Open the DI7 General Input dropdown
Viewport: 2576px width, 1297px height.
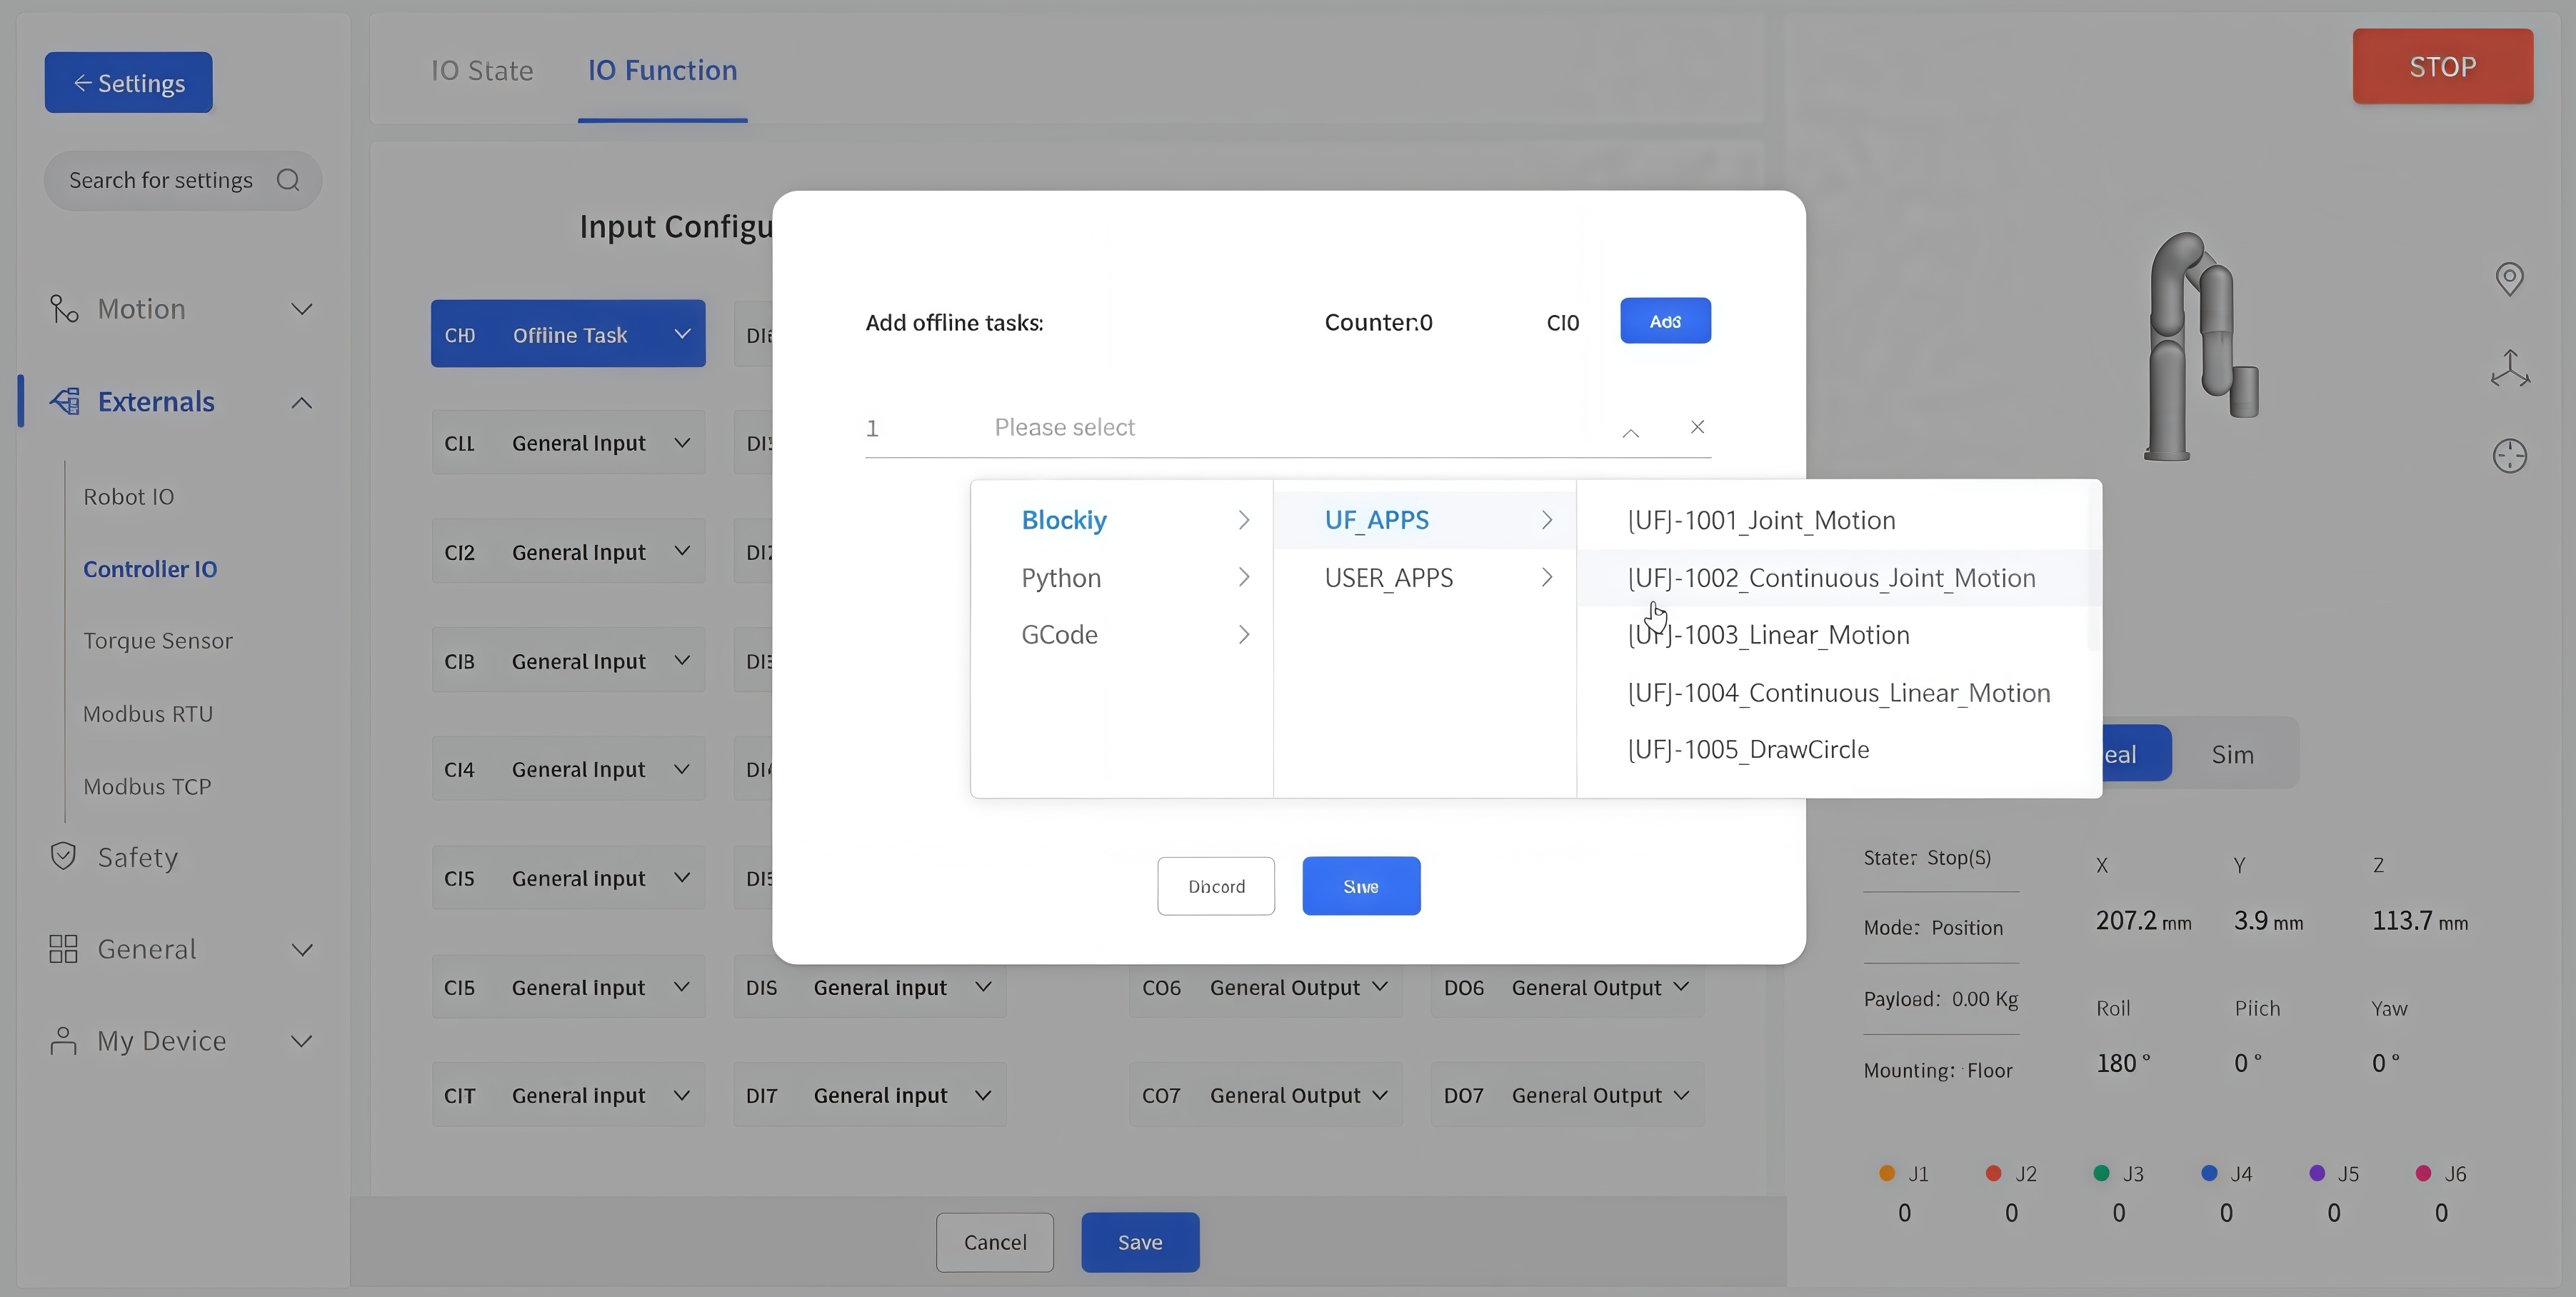(x=869, y=1095)
